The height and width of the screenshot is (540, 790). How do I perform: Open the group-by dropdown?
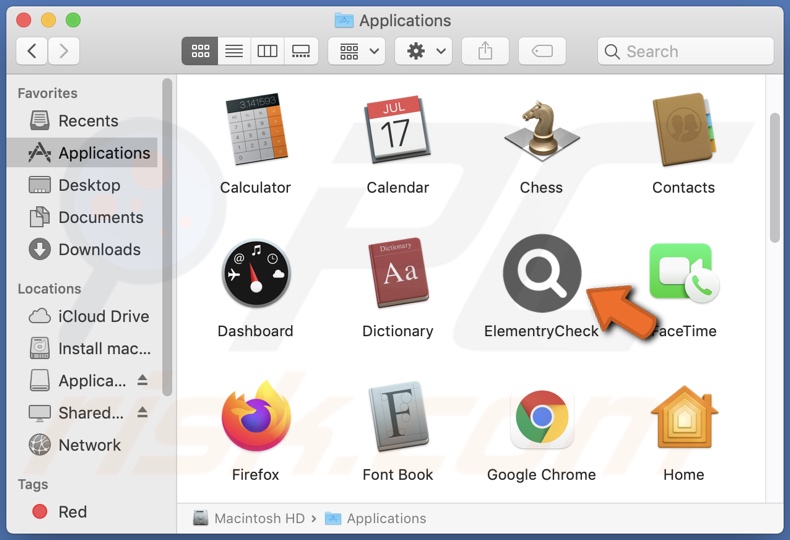coord(357,51)
